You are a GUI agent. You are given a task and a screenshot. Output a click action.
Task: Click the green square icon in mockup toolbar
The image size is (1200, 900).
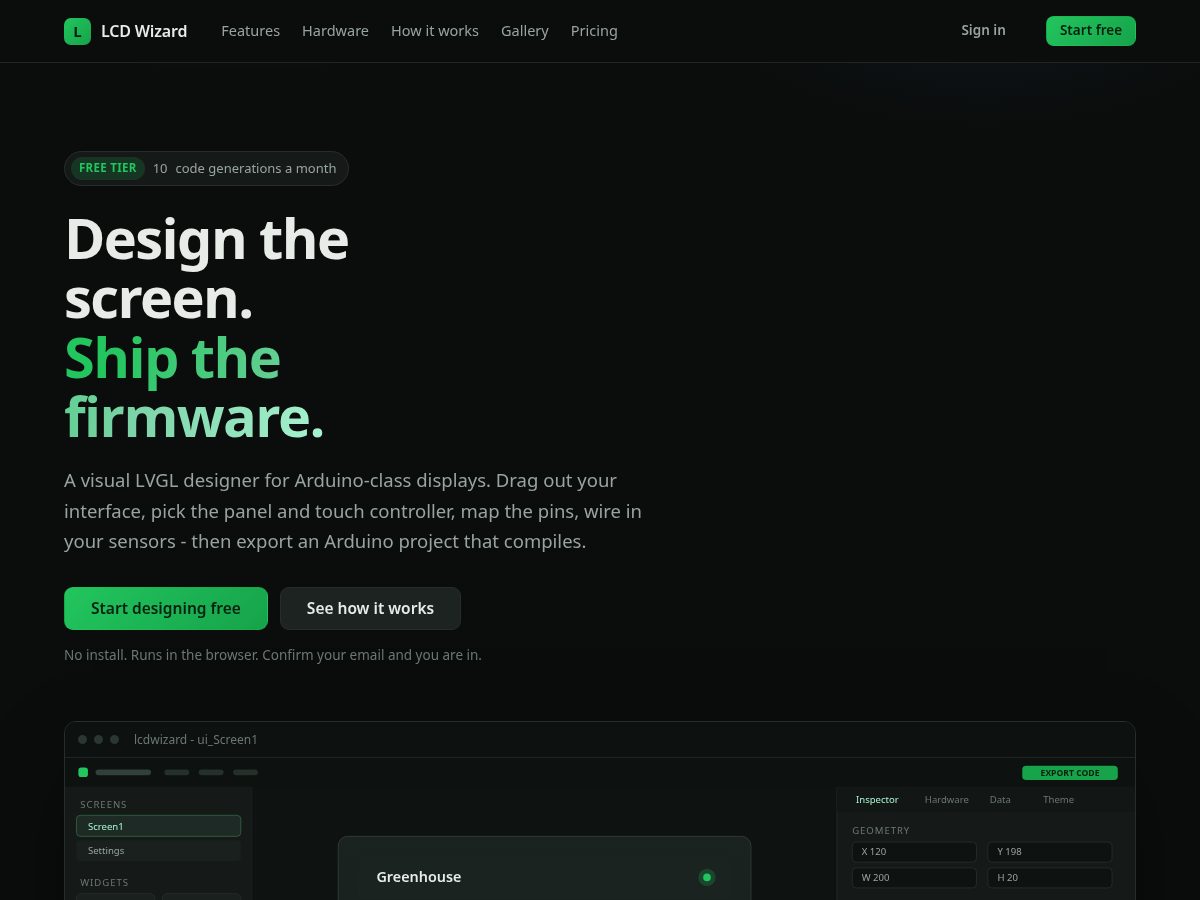83,772
